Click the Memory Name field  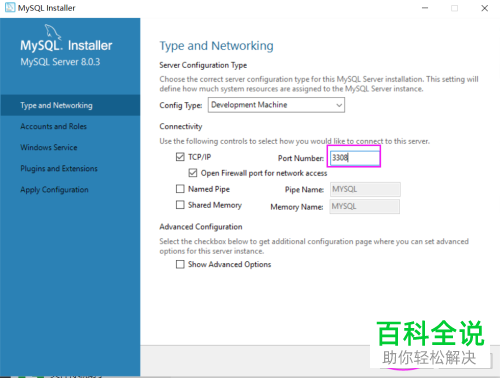(x=365, y=206)
